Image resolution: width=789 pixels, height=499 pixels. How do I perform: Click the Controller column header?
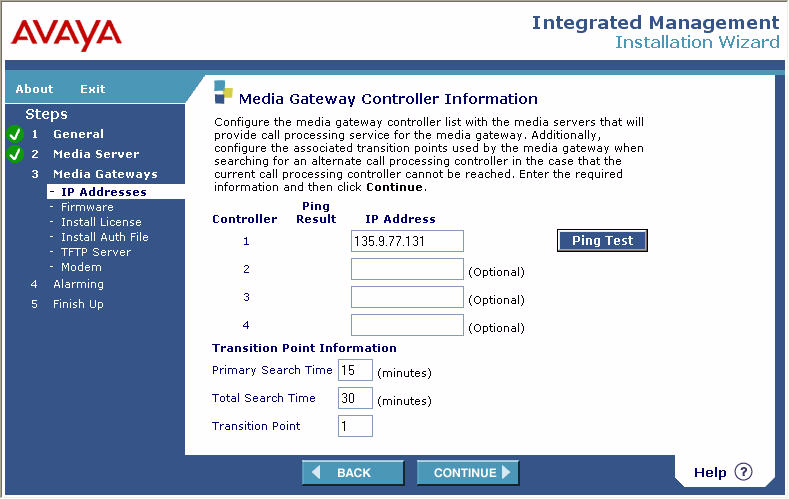(x=245, y=219)
